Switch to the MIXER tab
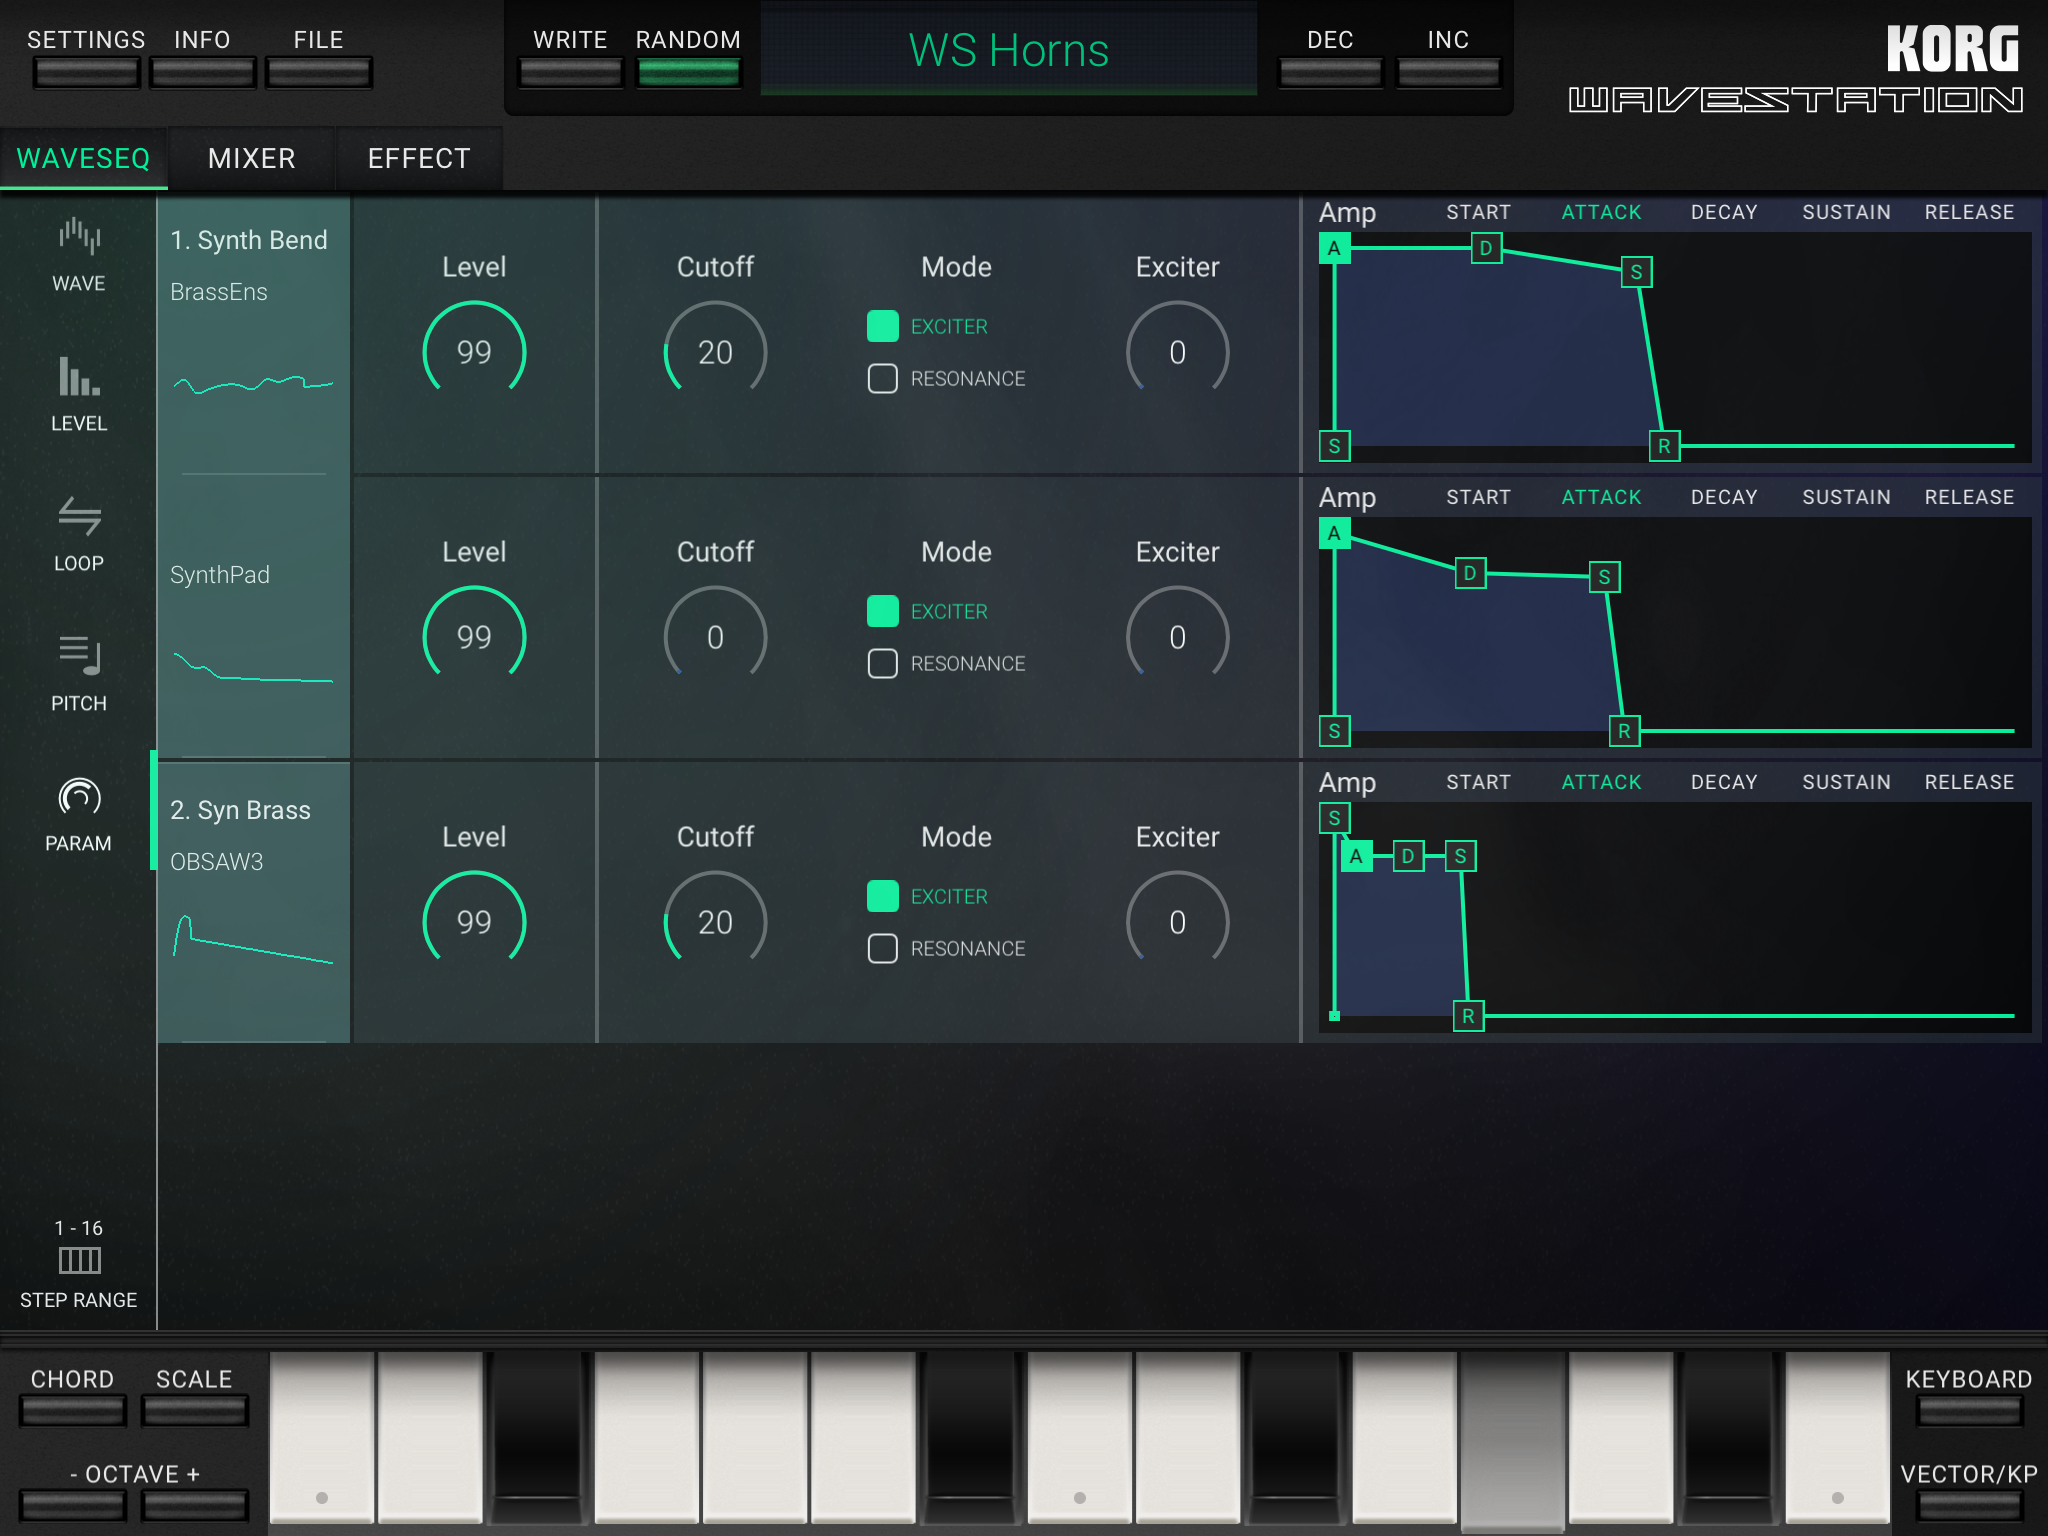This screenshot has width=2048, height=1536. (x=251, y=158)
